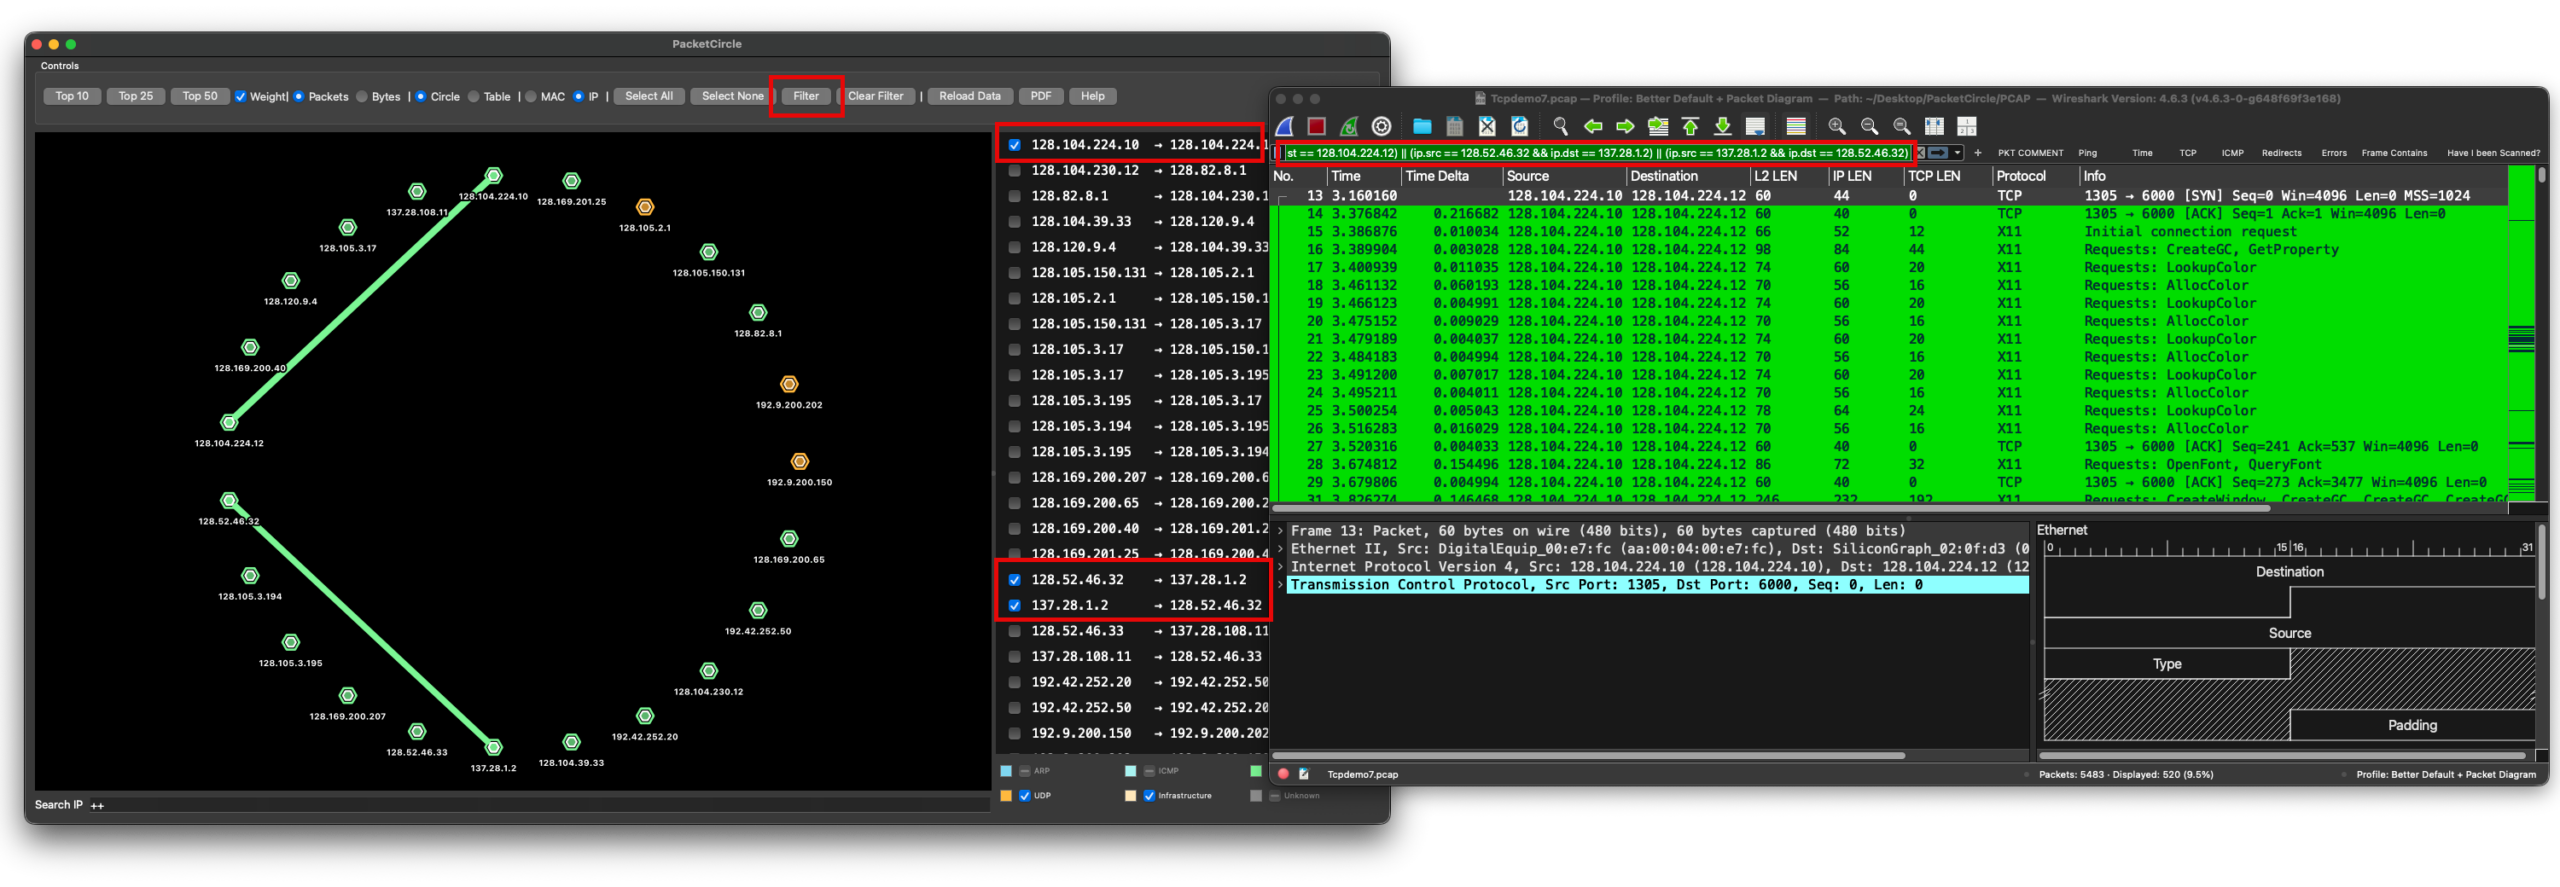The height and width of the screenshot is (887, 2560).
Task: Click the Filter button in PacketCircle
Action: (806, 97)
